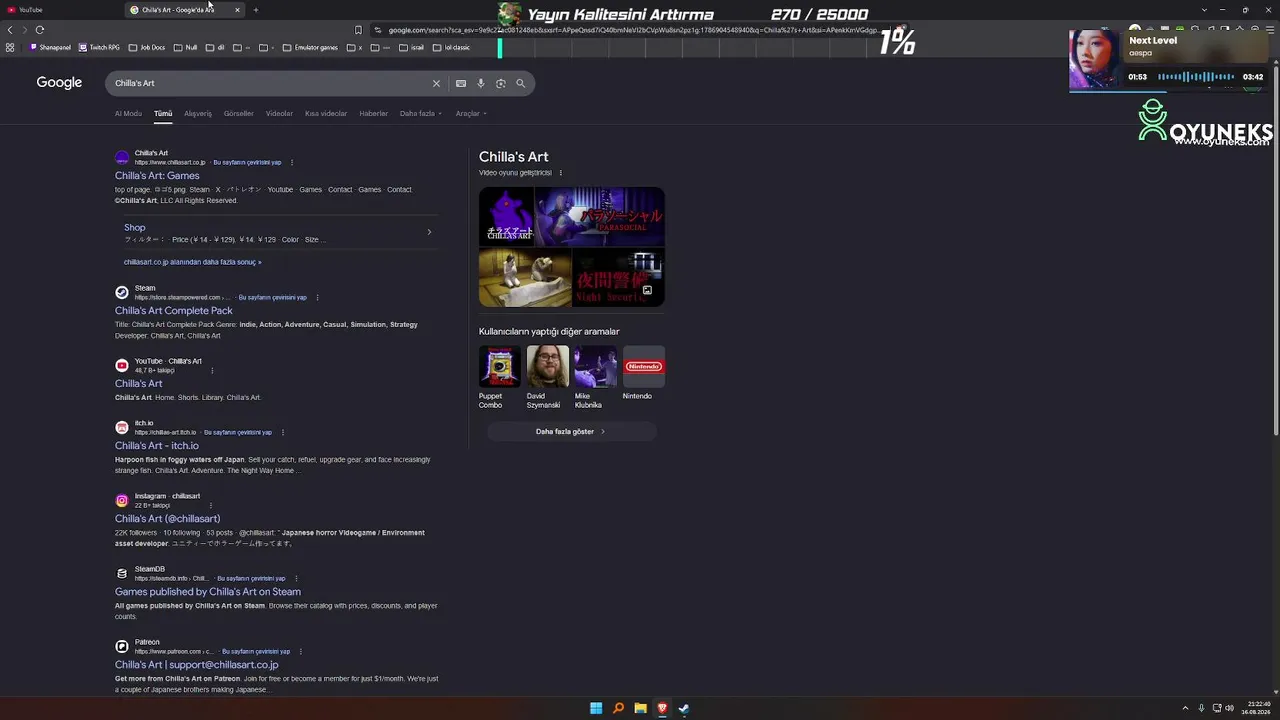Viewport: 1280px width, 720px height.
Task: Reload the page with the refresh icon
Action: [39, 30]
